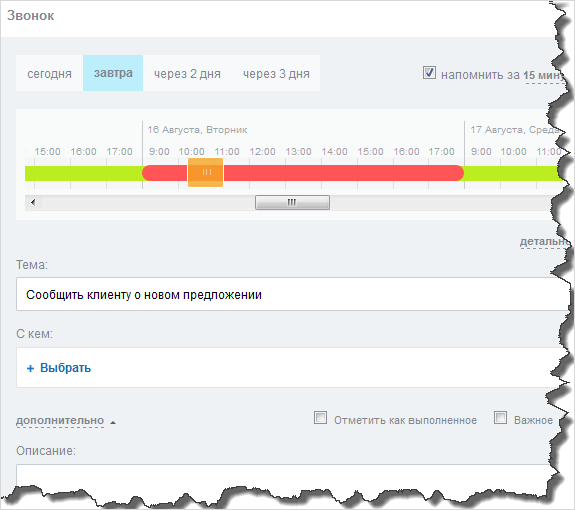This screenshot has height=510, width=575.
Task: Click the scrollbar left arrow
Action: pyautogui.click(x=33, y=202)
